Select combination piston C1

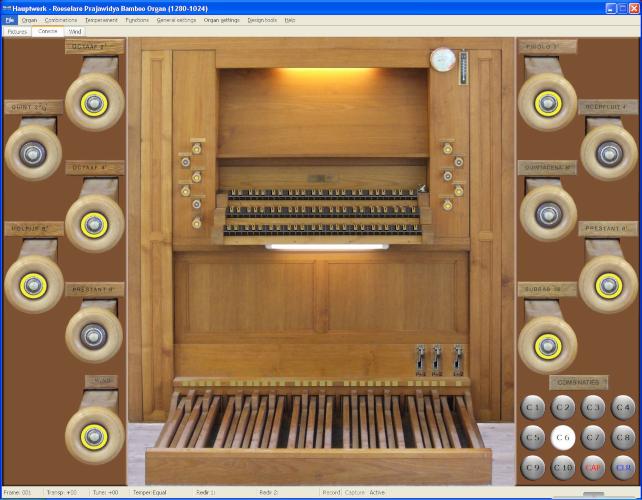(x=533, y=407)
